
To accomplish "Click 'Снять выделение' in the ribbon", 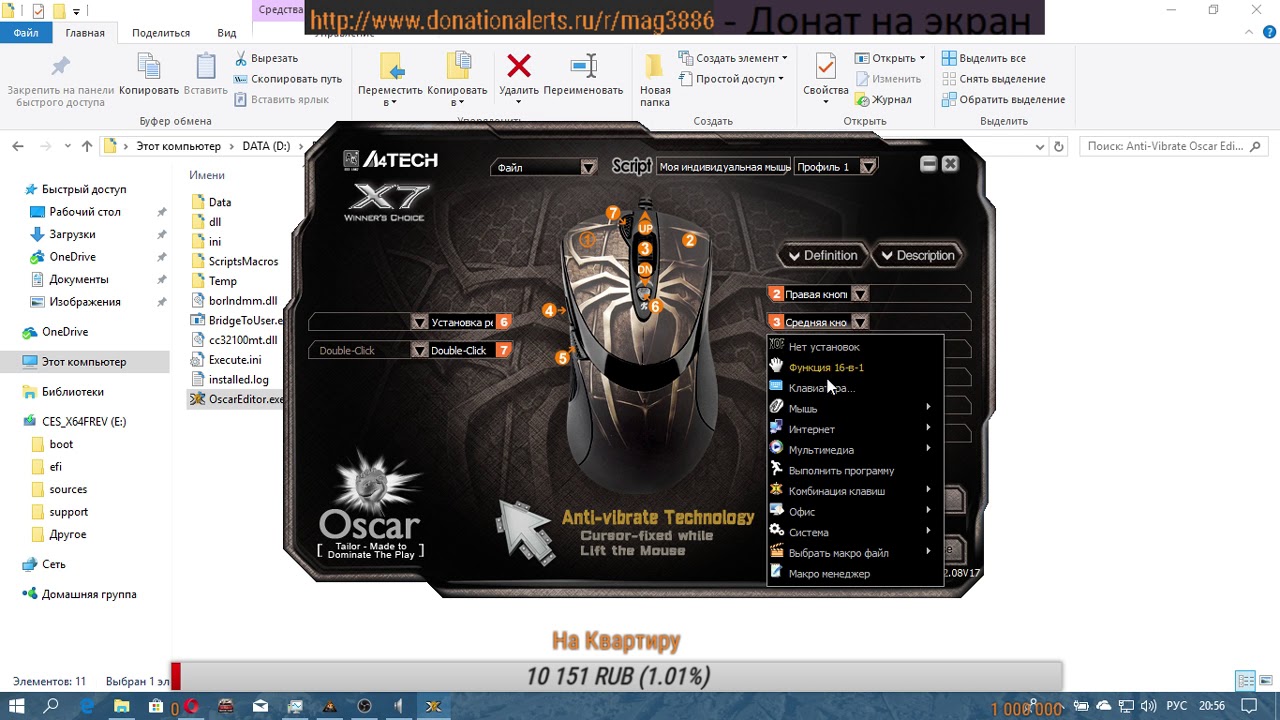I will pos(995,79).
